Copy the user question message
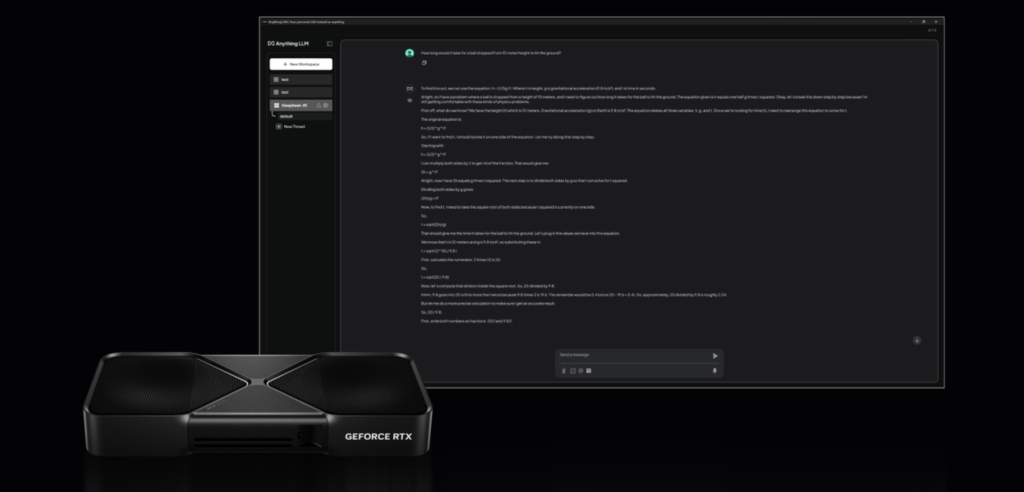The height and width of the screenshot is (492, 1024). click(x=424, y=63)
